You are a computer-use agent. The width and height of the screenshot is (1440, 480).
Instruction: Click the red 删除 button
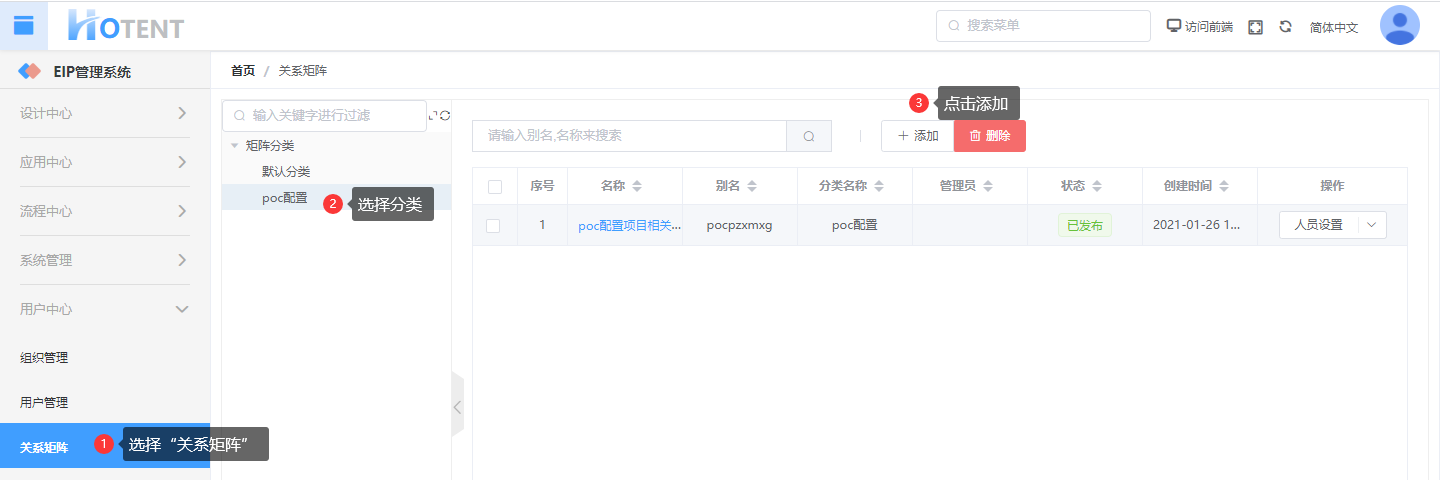(x=990, y=136)
